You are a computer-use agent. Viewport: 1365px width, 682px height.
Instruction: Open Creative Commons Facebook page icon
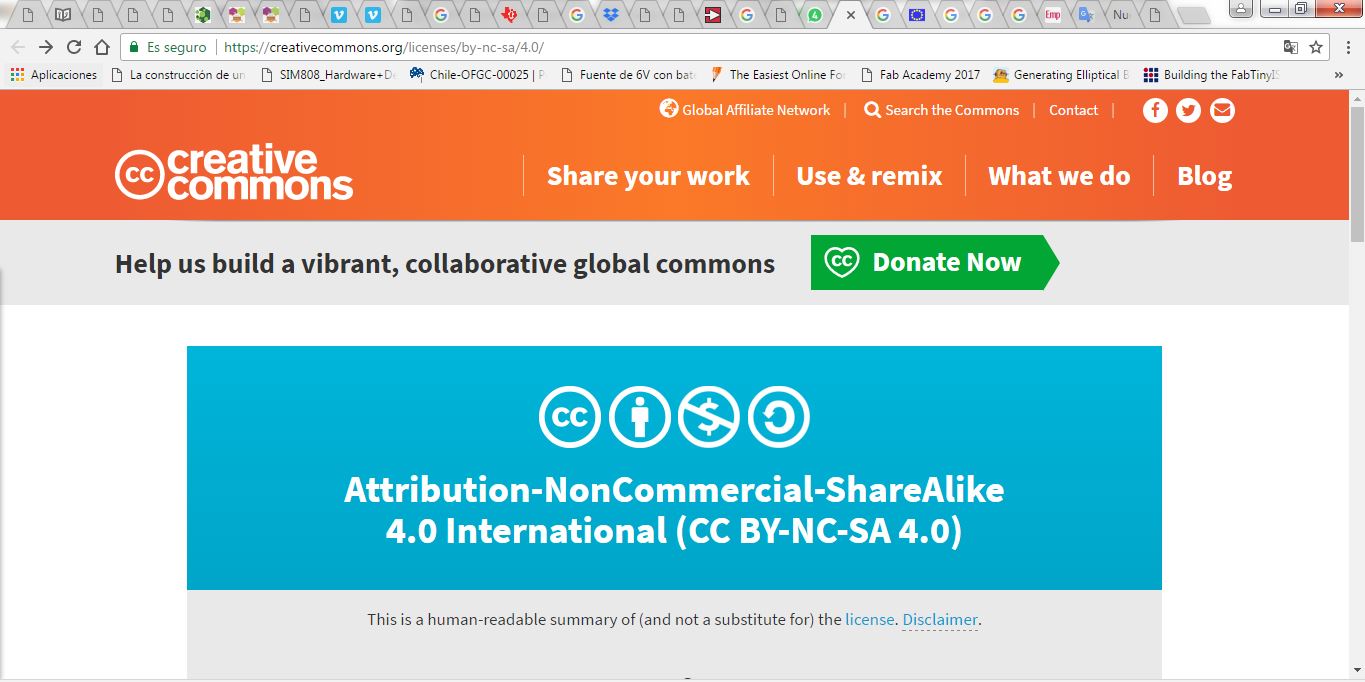[1155, 111]
